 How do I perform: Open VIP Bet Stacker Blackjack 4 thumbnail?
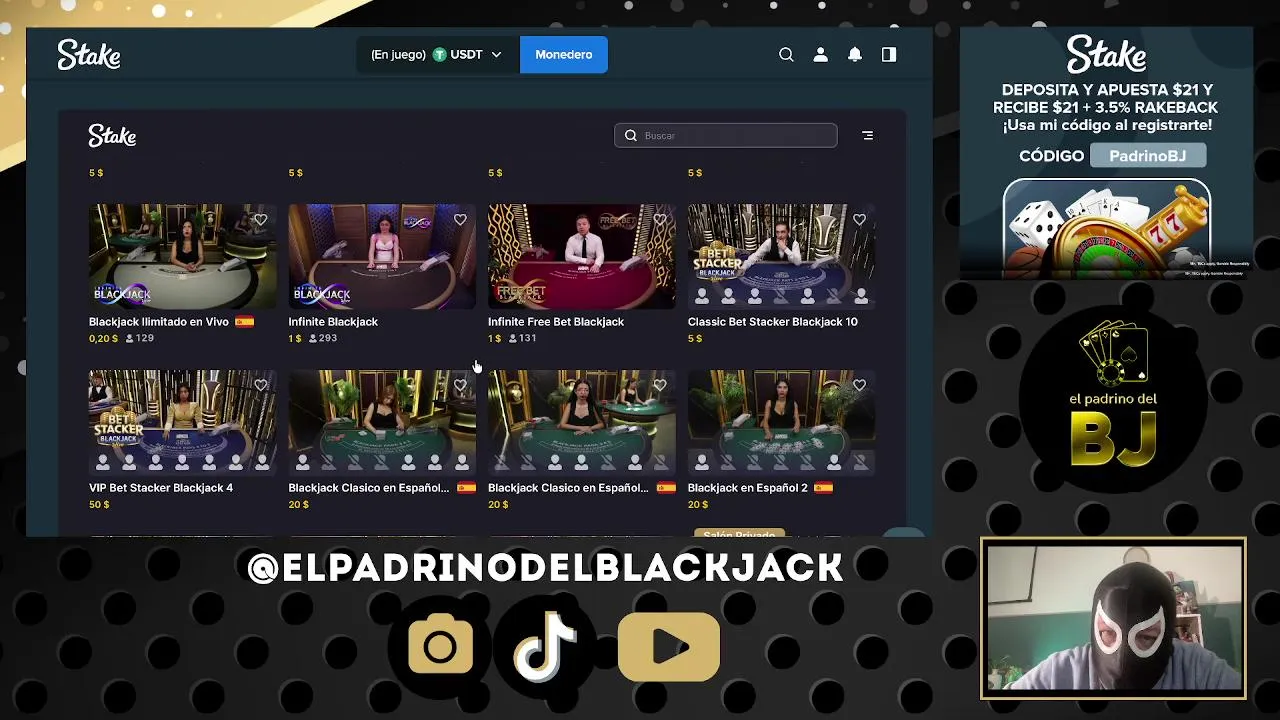click(183, 422)
